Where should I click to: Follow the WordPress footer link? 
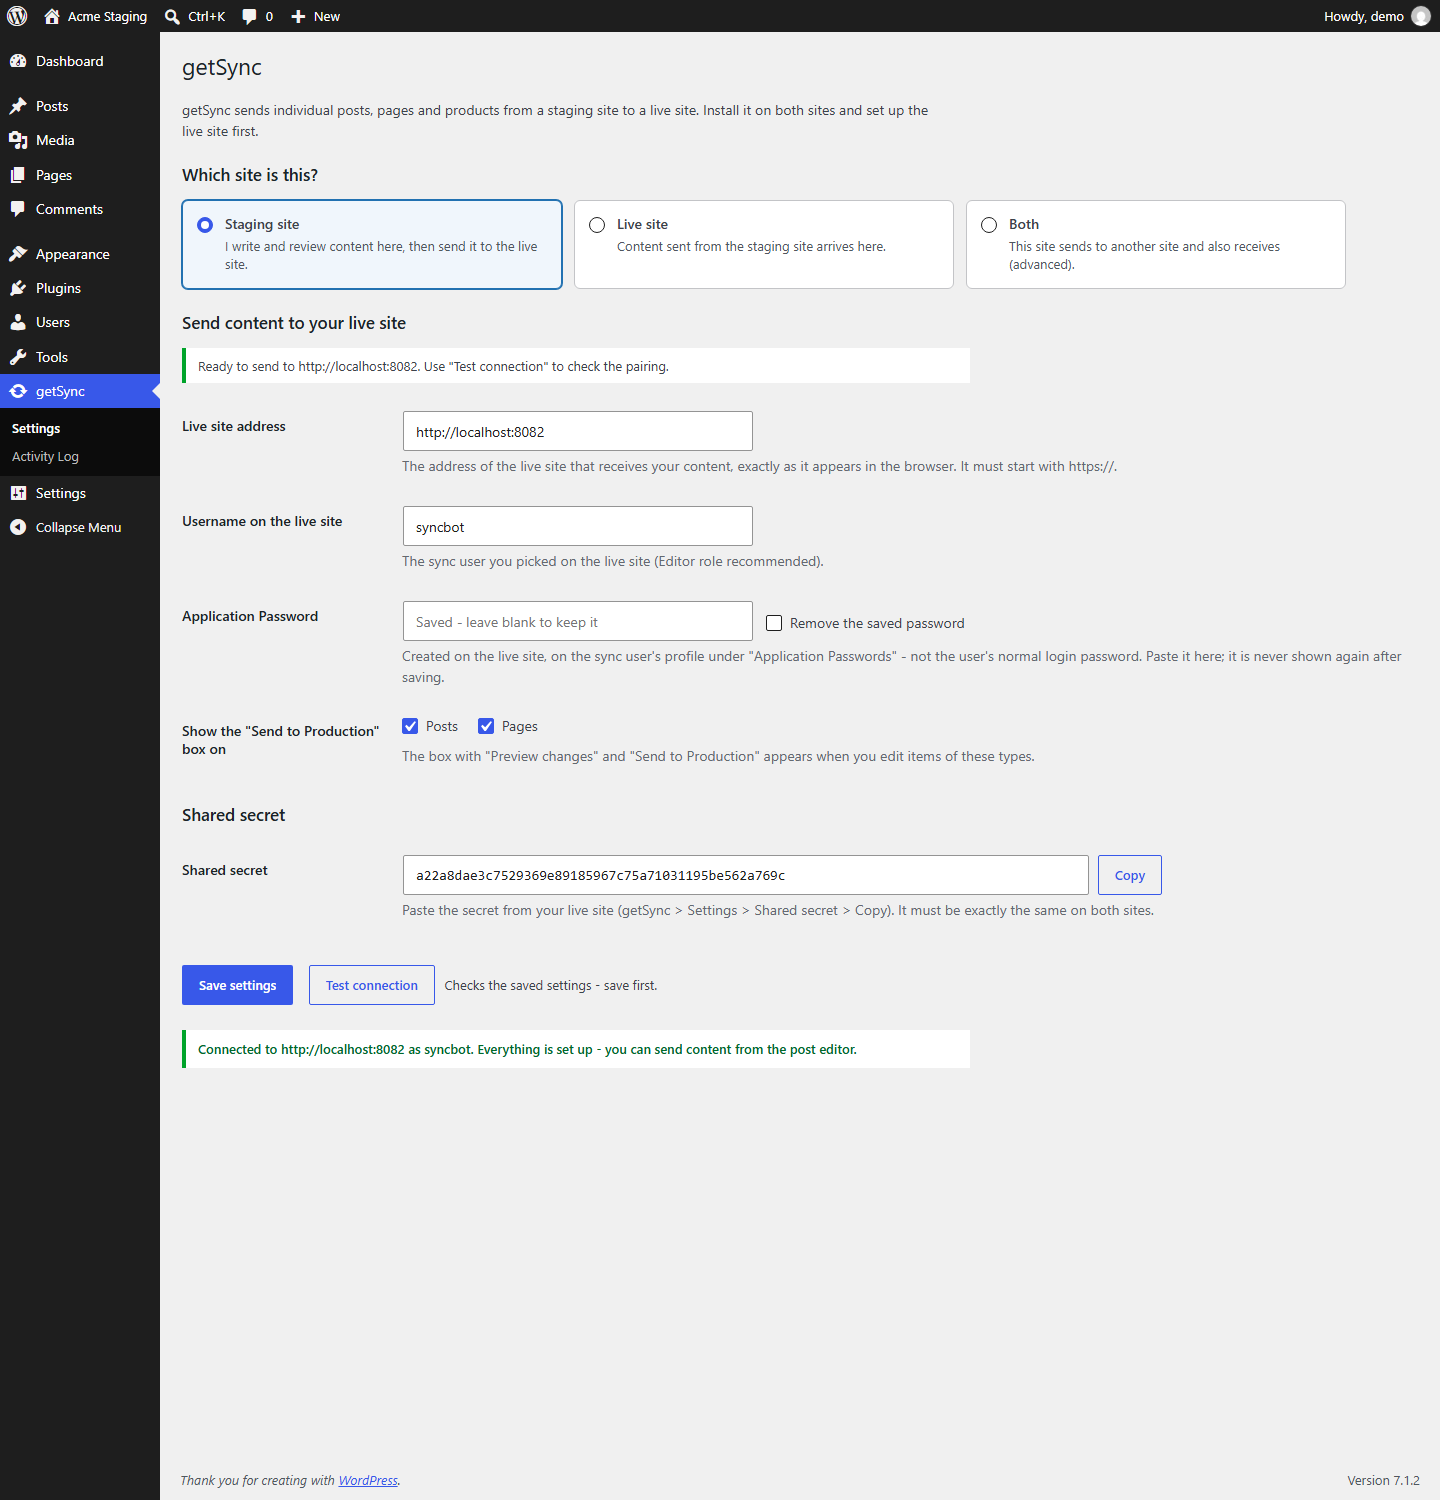(x=368, y=1480)
